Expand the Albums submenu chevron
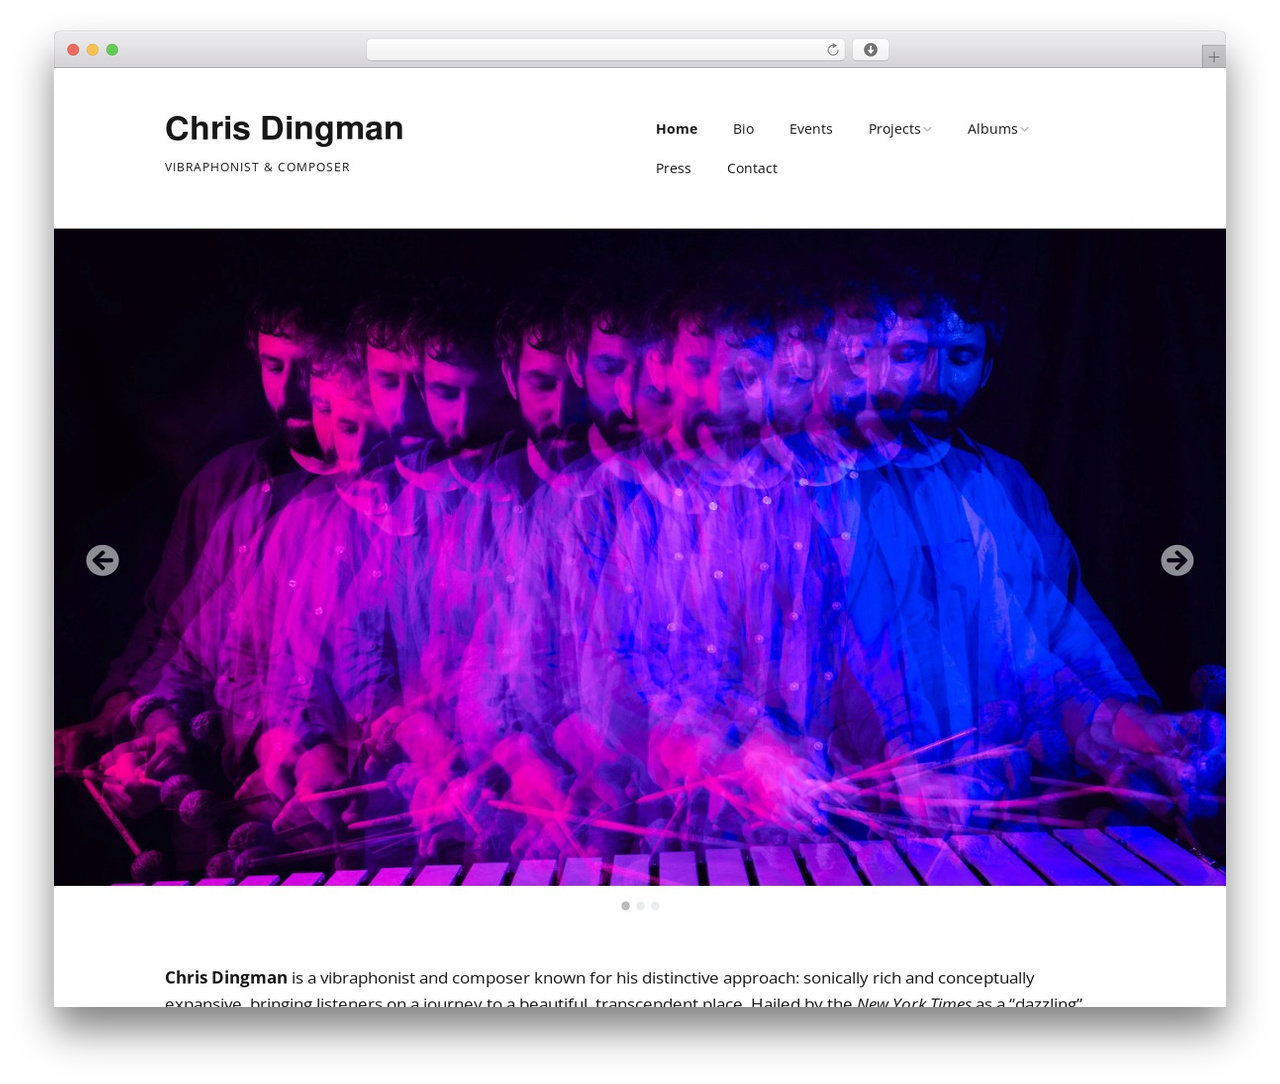This screenshot has width=1280, height=1084. [x=1024, y=129]
